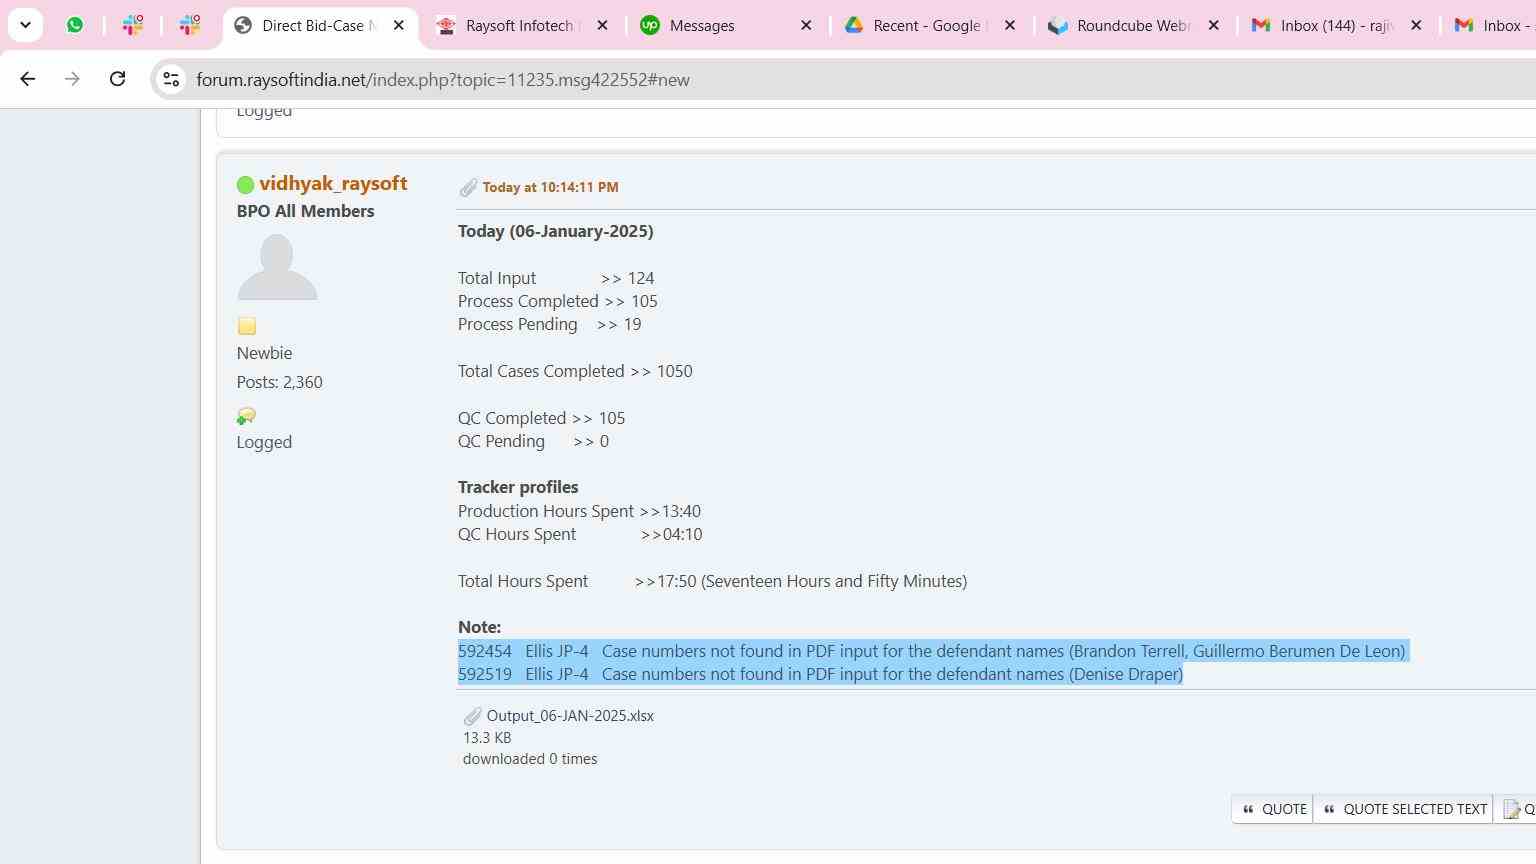Click the QUOTE SELECTED TEXT button
The height and width of the screenshot is (864, 1536).
[x=1404, y=809]
